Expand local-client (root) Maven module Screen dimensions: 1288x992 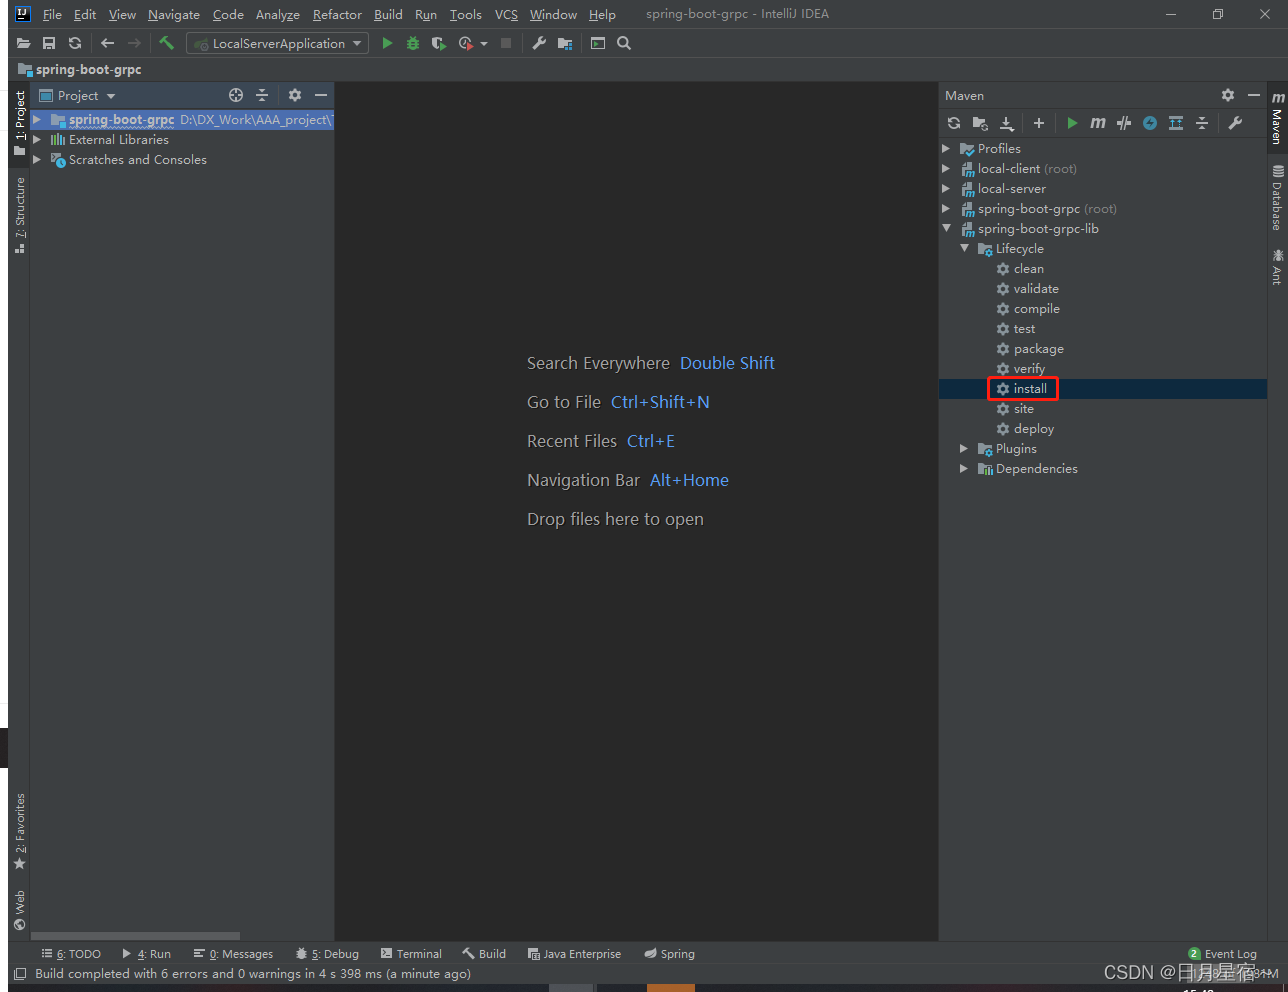(946, 169)
